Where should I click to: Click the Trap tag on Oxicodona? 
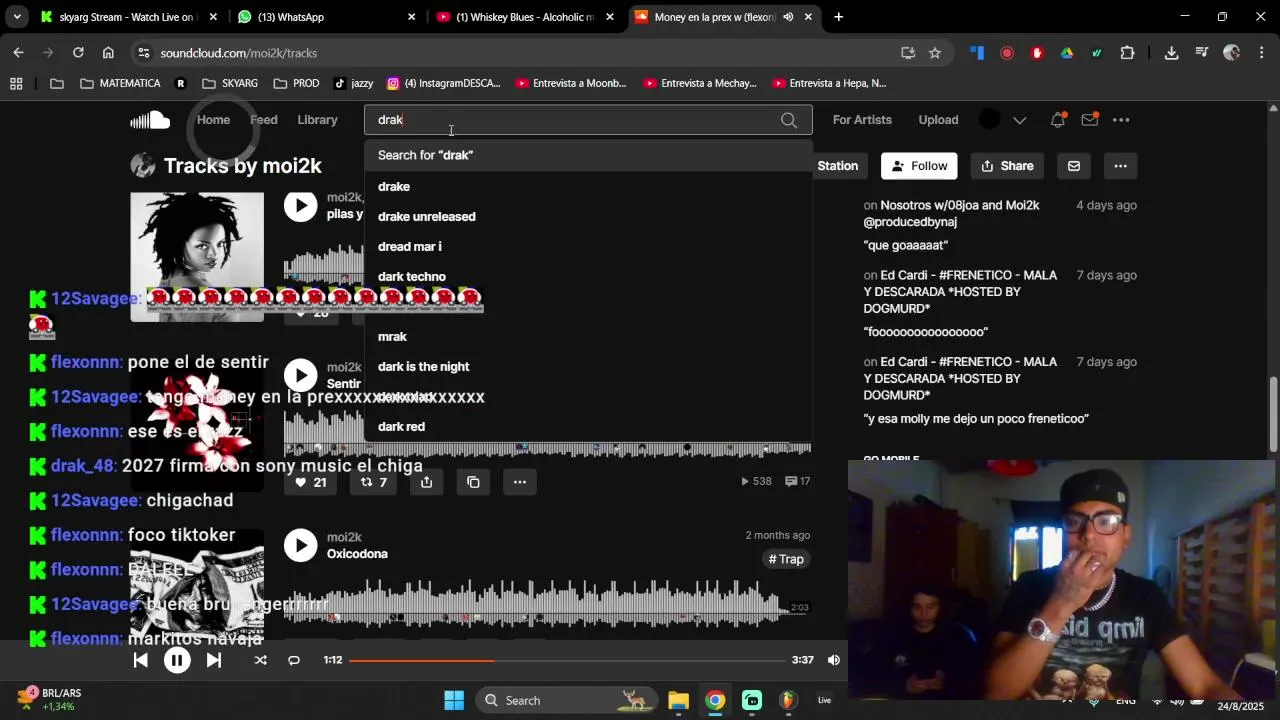[x=786, y=559]
